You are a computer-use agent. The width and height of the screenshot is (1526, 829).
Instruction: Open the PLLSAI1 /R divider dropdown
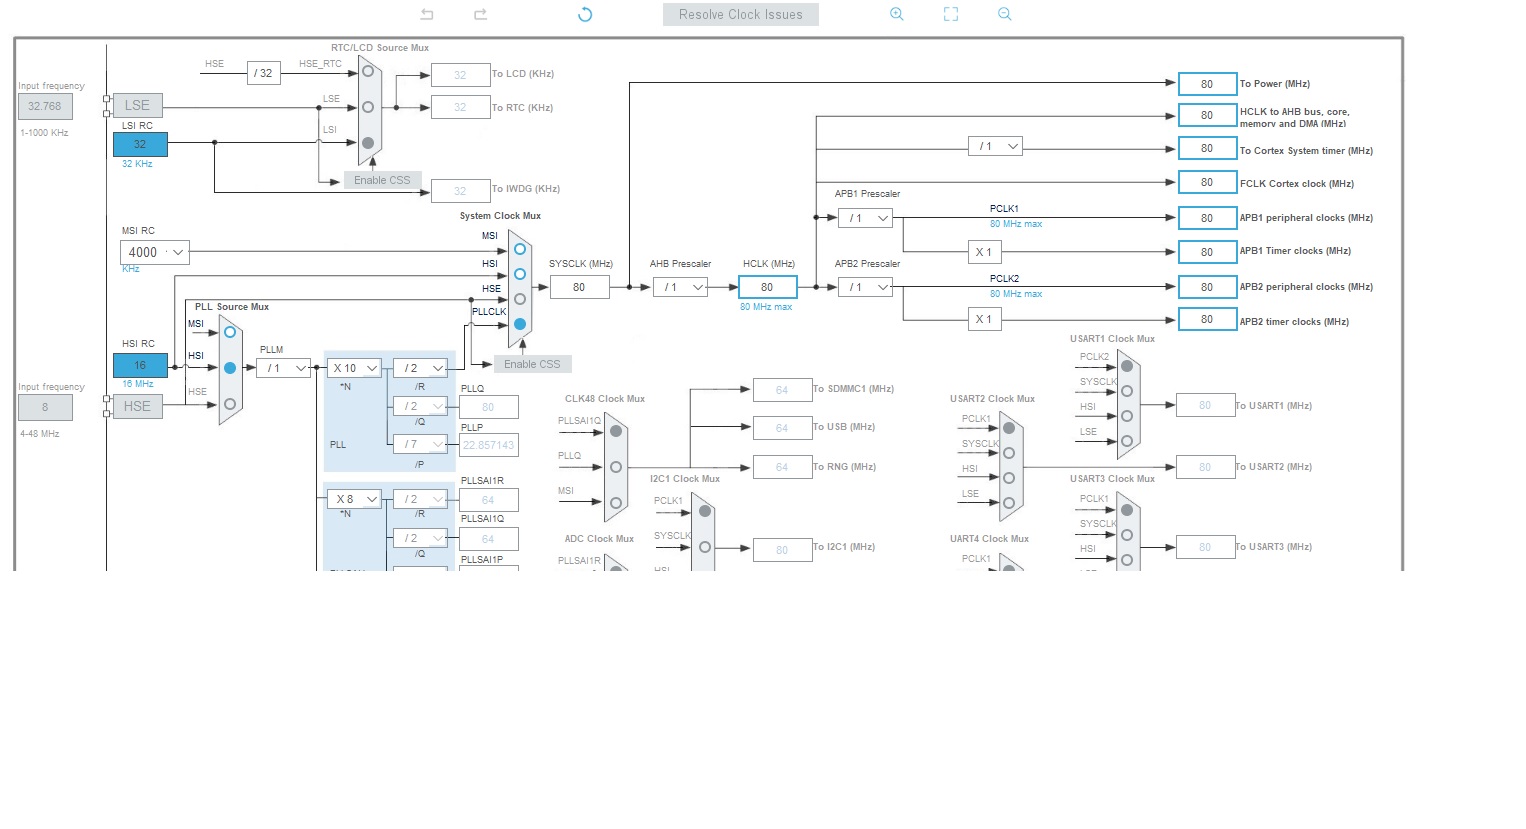(420, 499)
